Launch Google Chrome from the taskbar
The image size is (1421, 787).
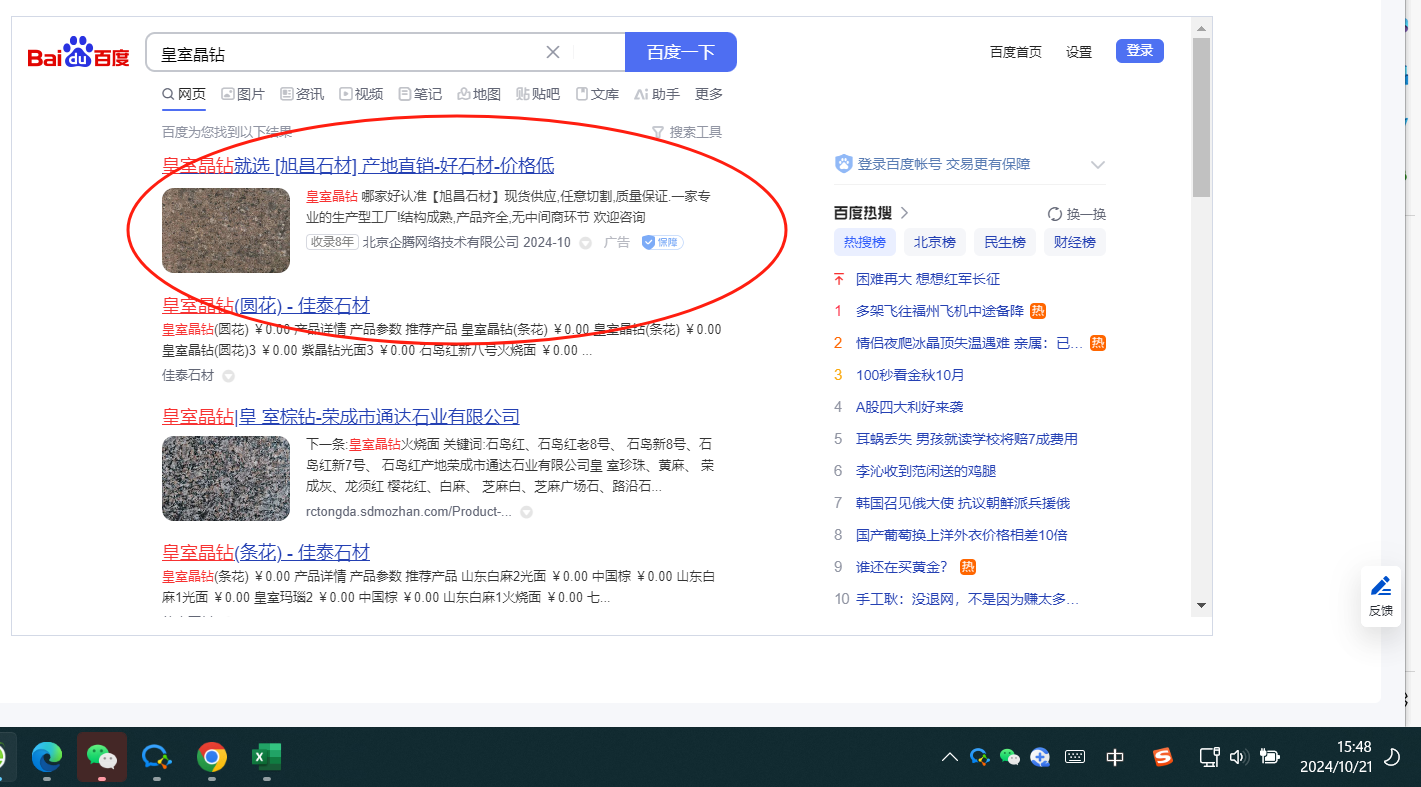[211, 757]
